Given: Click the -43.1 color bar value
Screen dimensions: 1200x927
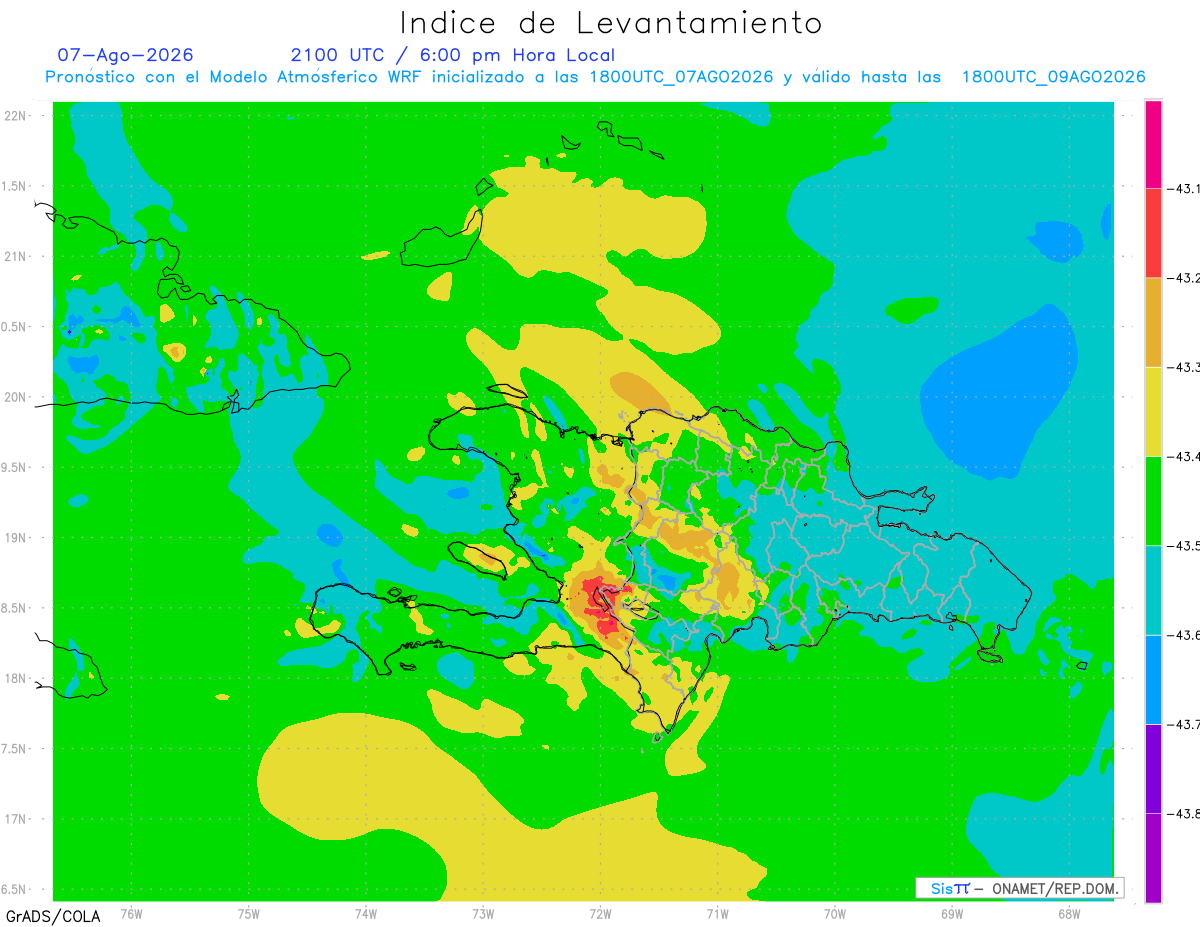Looking at the screenshot, I should [x=1183, y=188].
